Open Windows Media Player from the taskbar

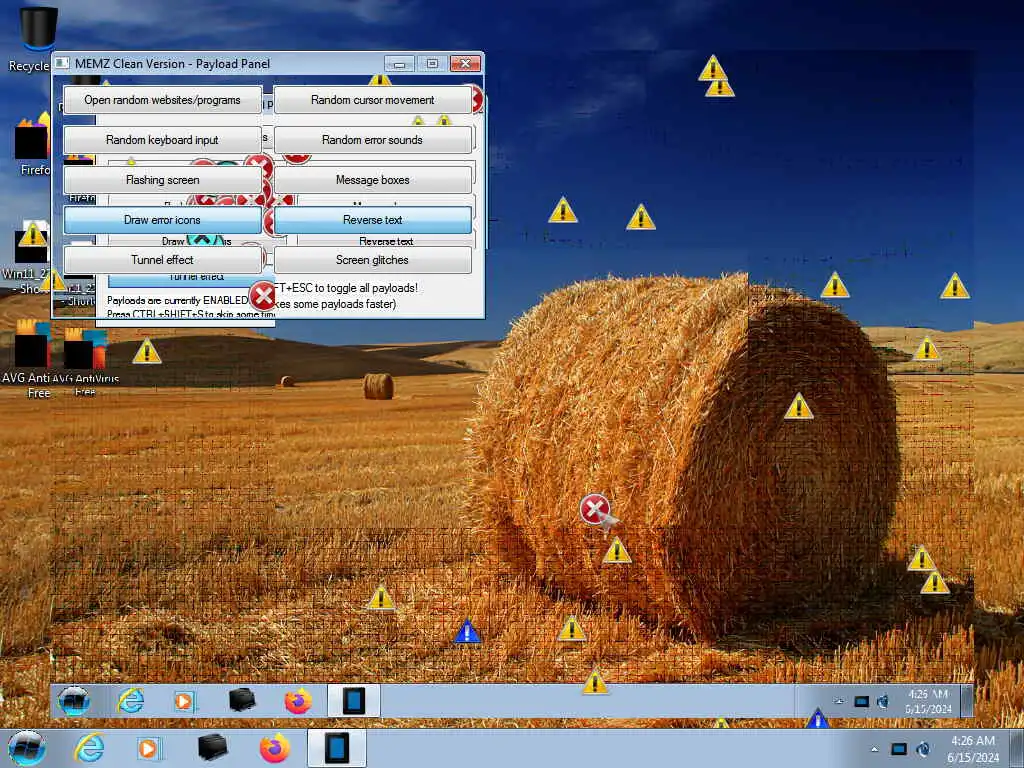(148, 748)
